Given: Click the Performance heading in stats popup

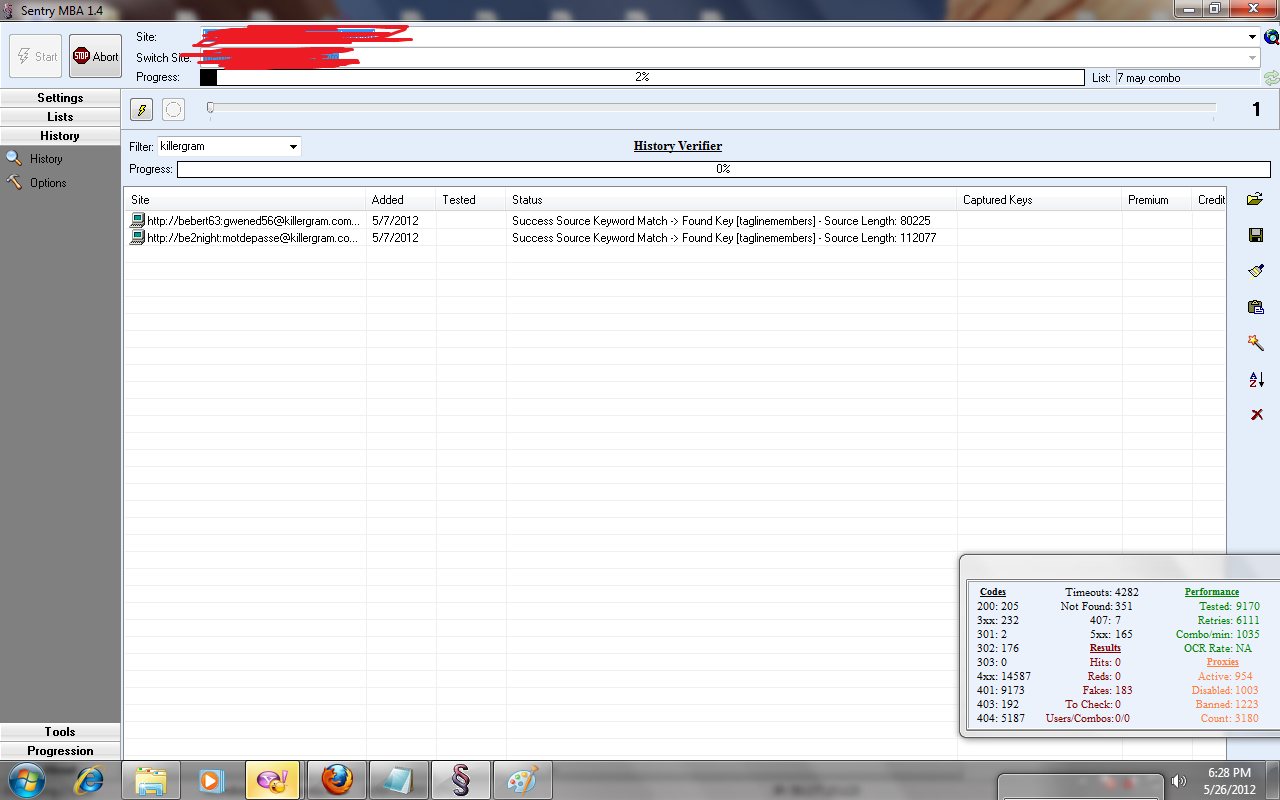Looking at the screenshot, I should (x=1212, y=592).
